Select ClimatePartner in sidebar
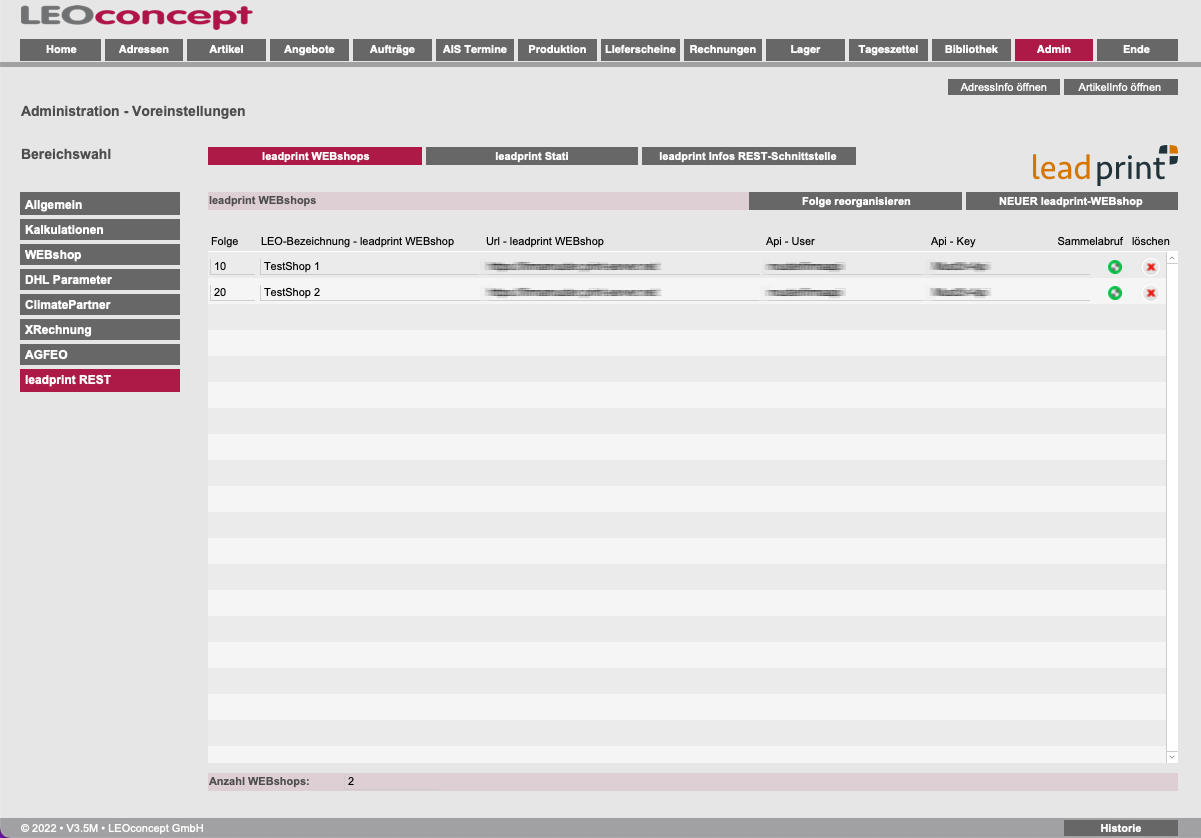Screen dimensions: 1201x838 click(100, 304)
